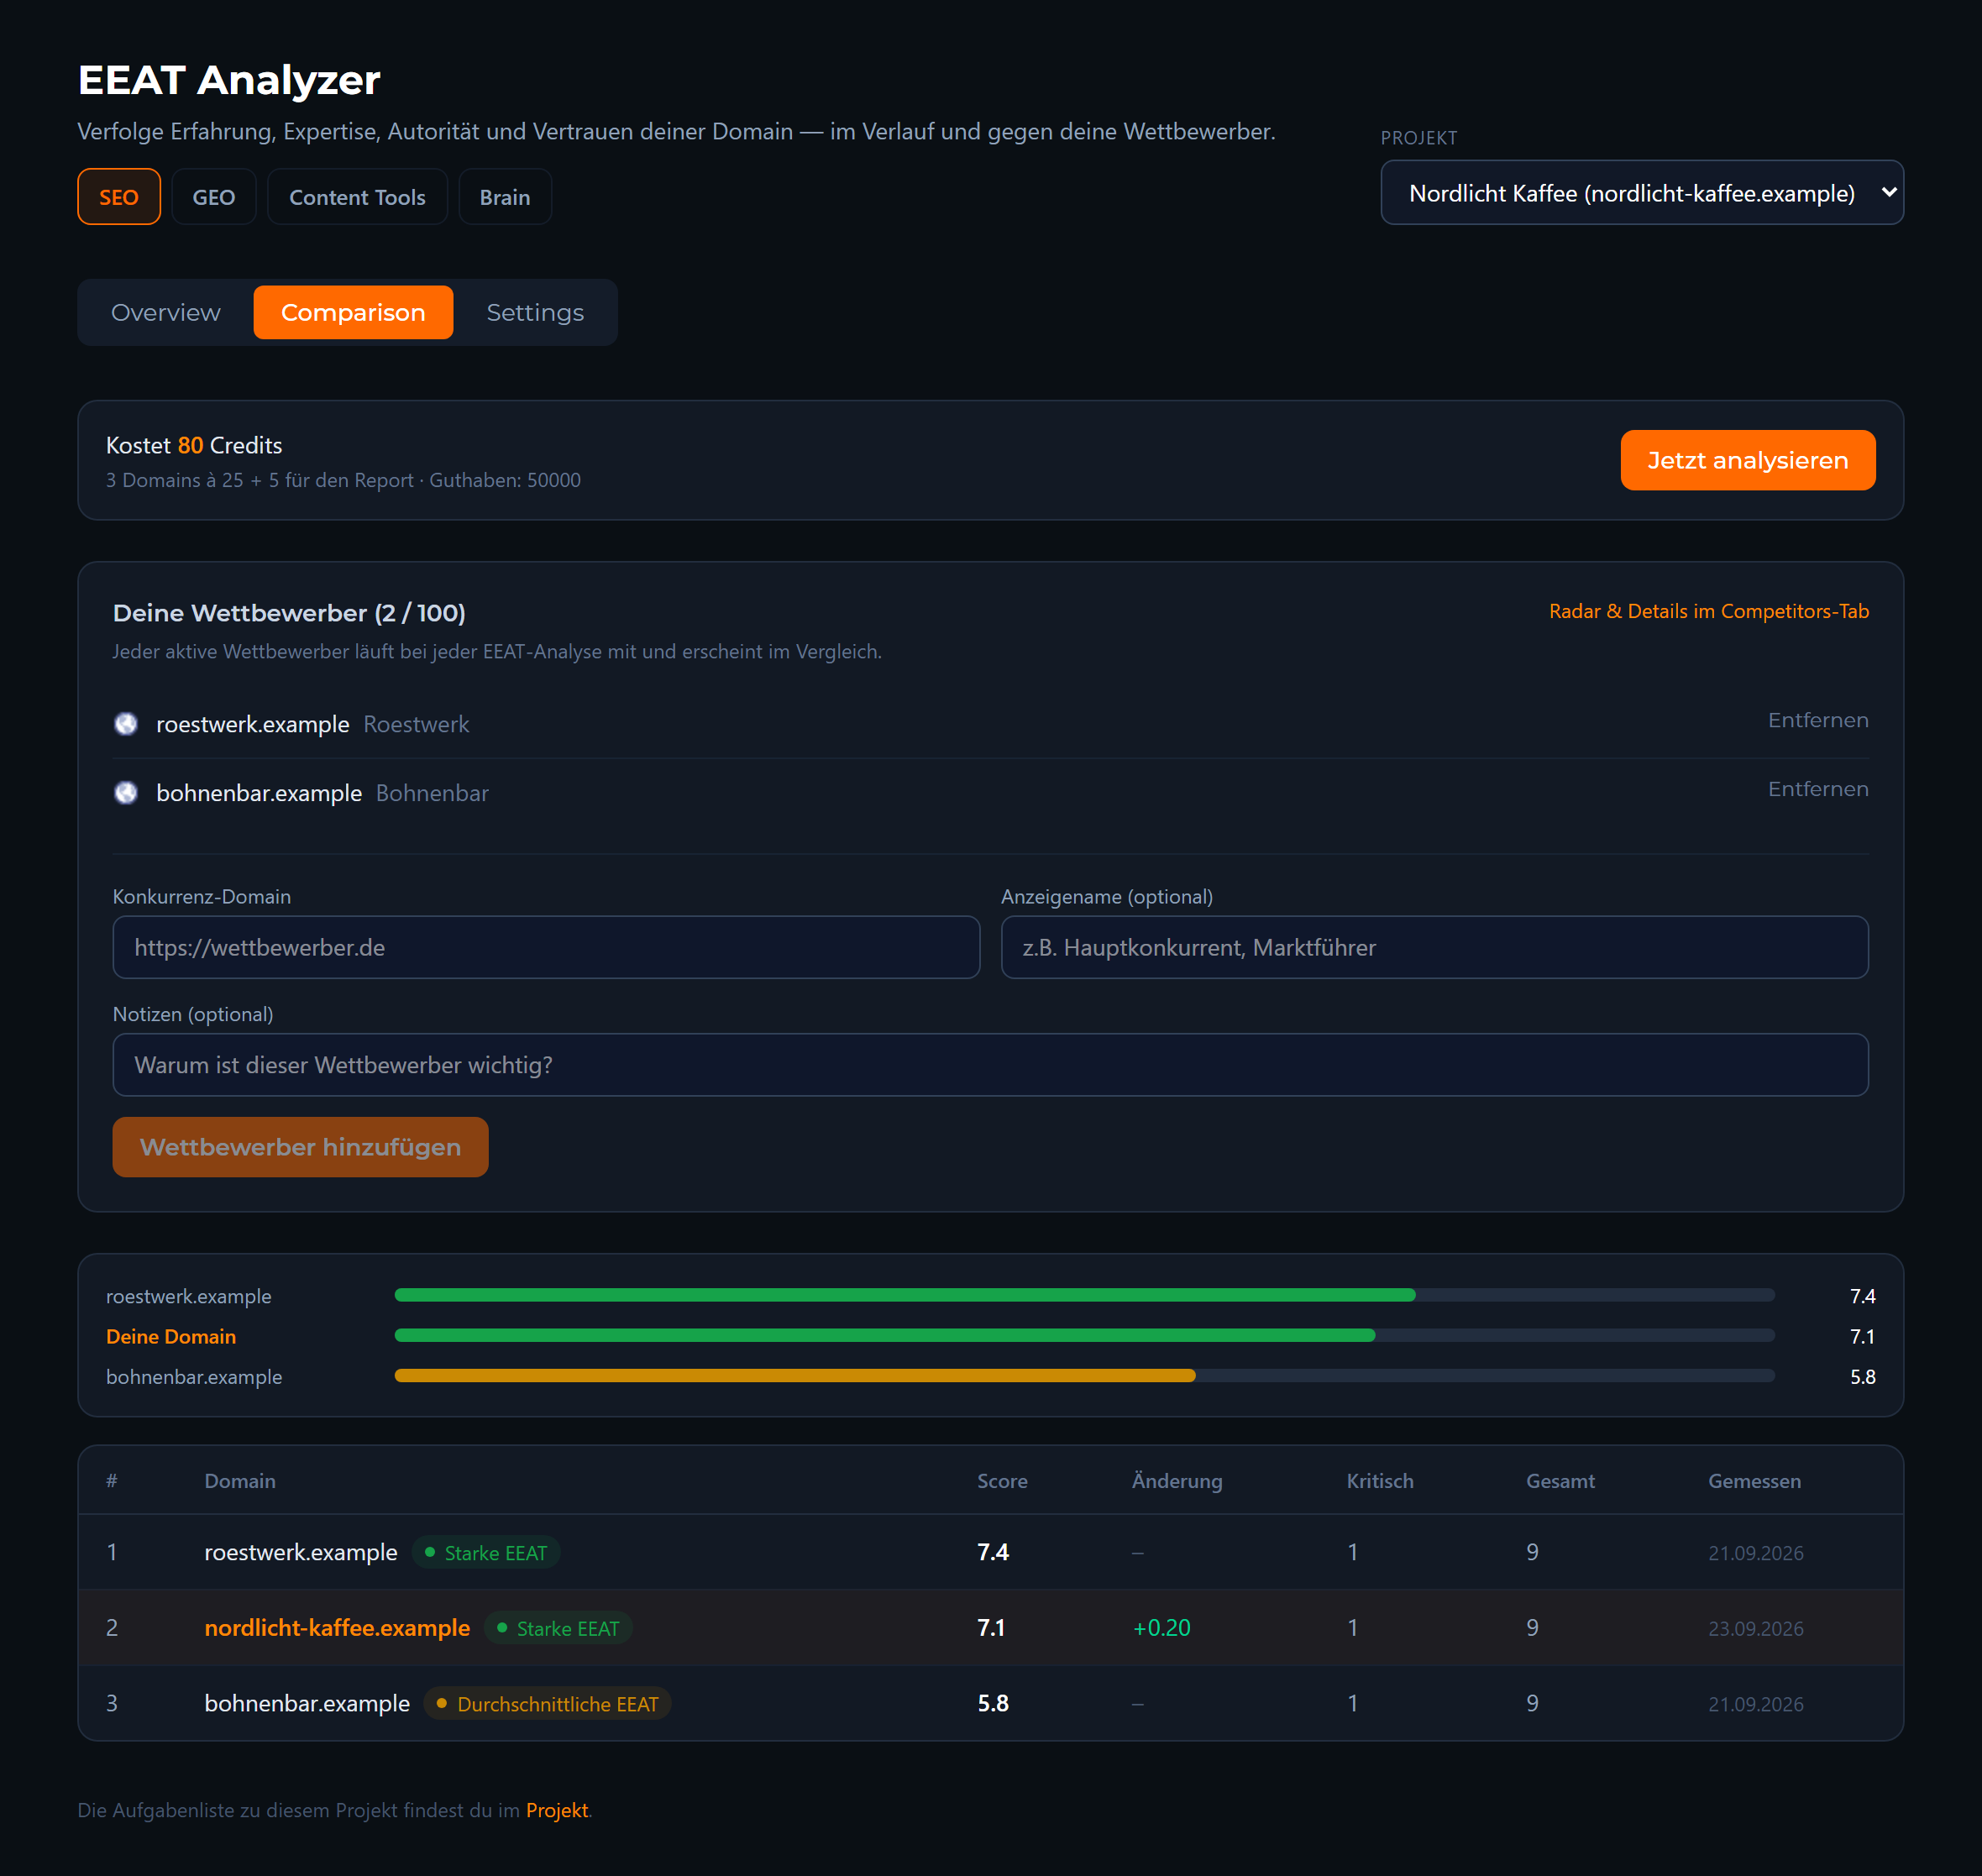This screenshot has width=1982, height=1876.
Task: Click the roestwerk.example score bar
Action: tap(1084, 1295)
